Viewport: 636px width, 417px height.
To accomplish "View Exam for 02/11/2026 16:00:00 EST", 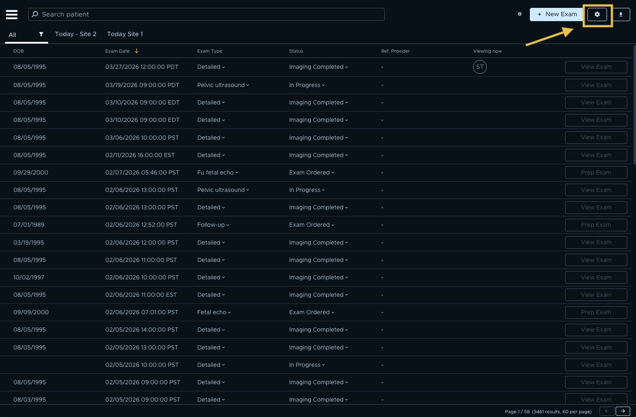I will [596, 155].
